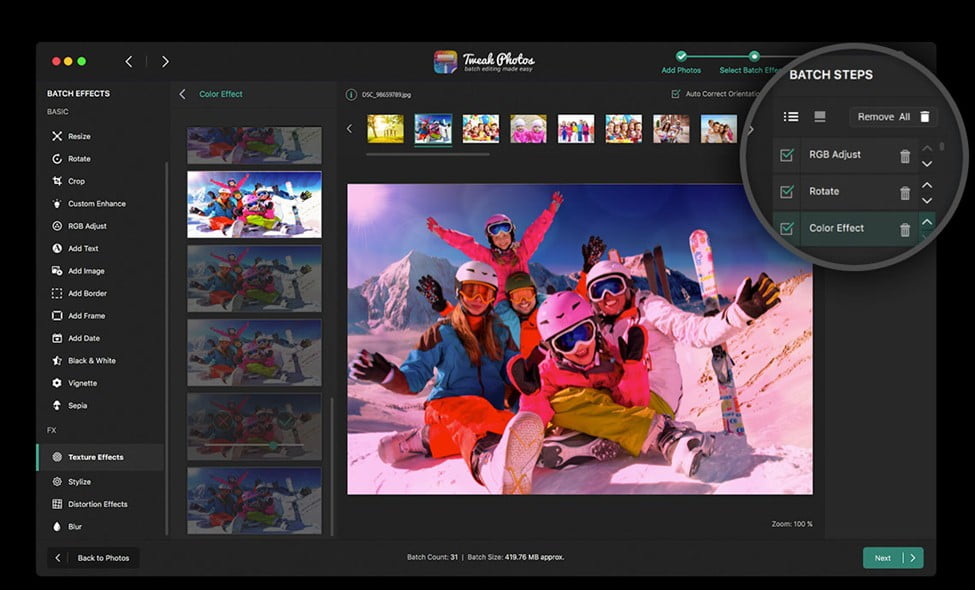The width and height of the screenshot is (975, 590).
Task: Select the Add Border icon
Action: point(57,293)
